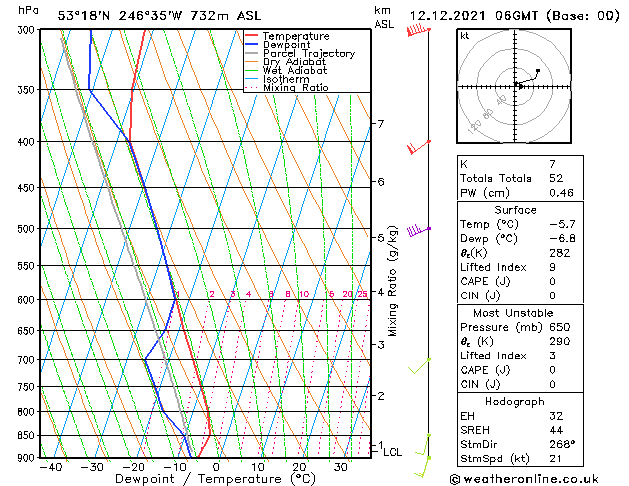Click the Most Unstable Lifted Index value 3
Screen dimensions: 629x486
coord(552,356)
